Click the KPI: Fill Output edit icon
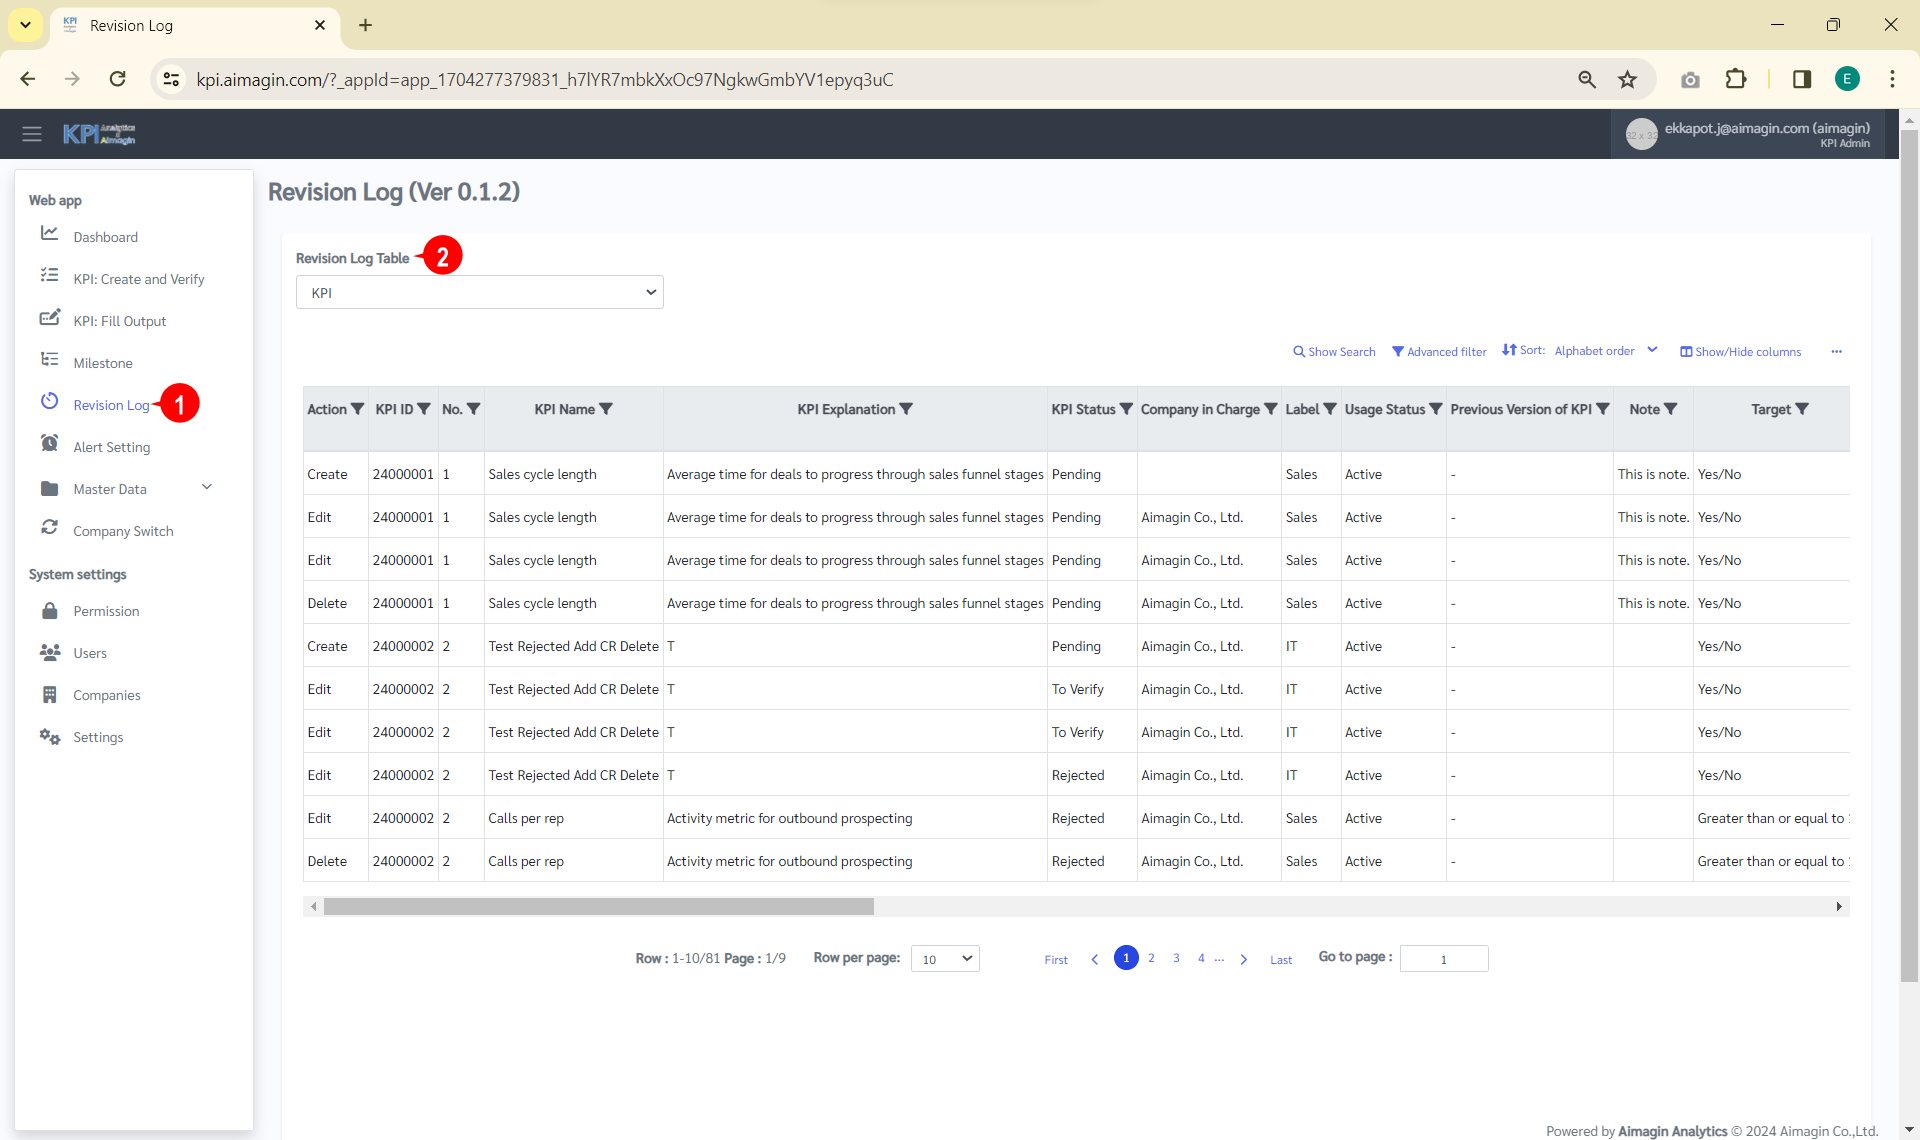The height and width of the screenshot is (1140, 1920). (x=49, y=318)
